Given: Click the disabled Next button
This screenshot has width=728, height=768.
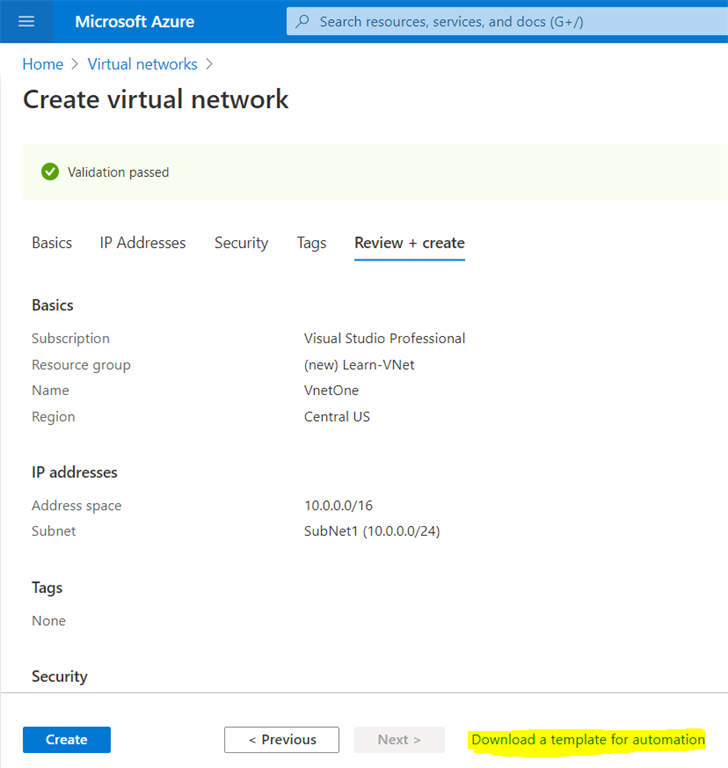Looking at the screenshot, I should (x=399, y=740).
